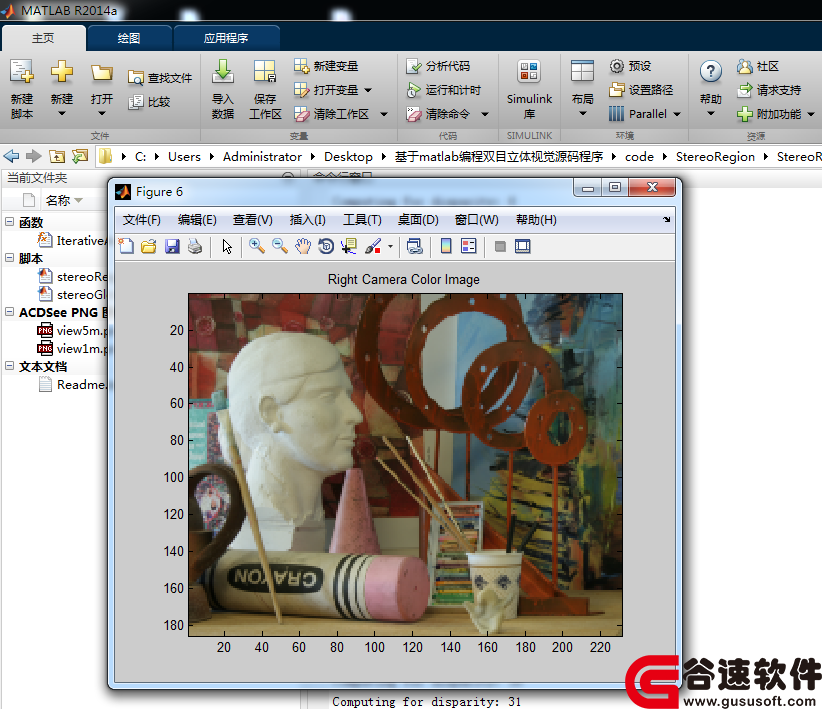Select the view1m PNG file
Image resolution: width=822 pixels, height=709 pixels.
(72, 349)
